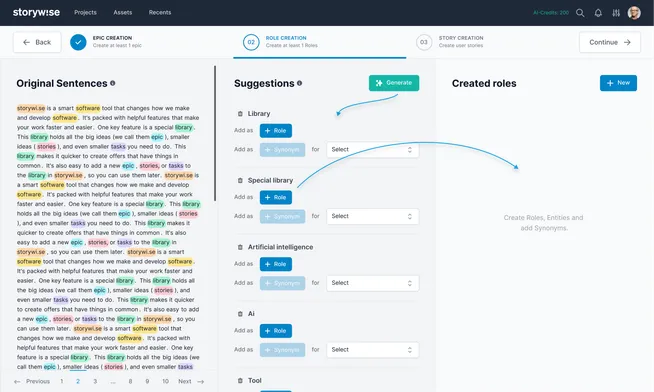The height and width of the screenshot is (392, 654).
Task: Click info icon beside Original Sentences
Action: point(113,83)
